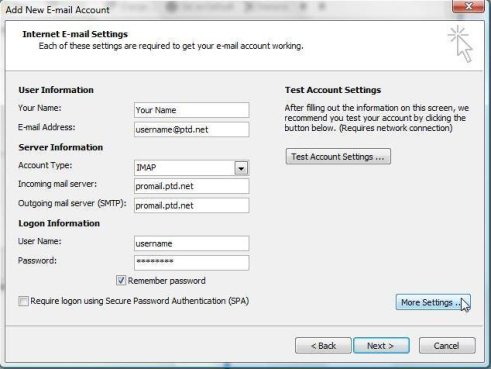Open More Settings button

click(433, 302)
